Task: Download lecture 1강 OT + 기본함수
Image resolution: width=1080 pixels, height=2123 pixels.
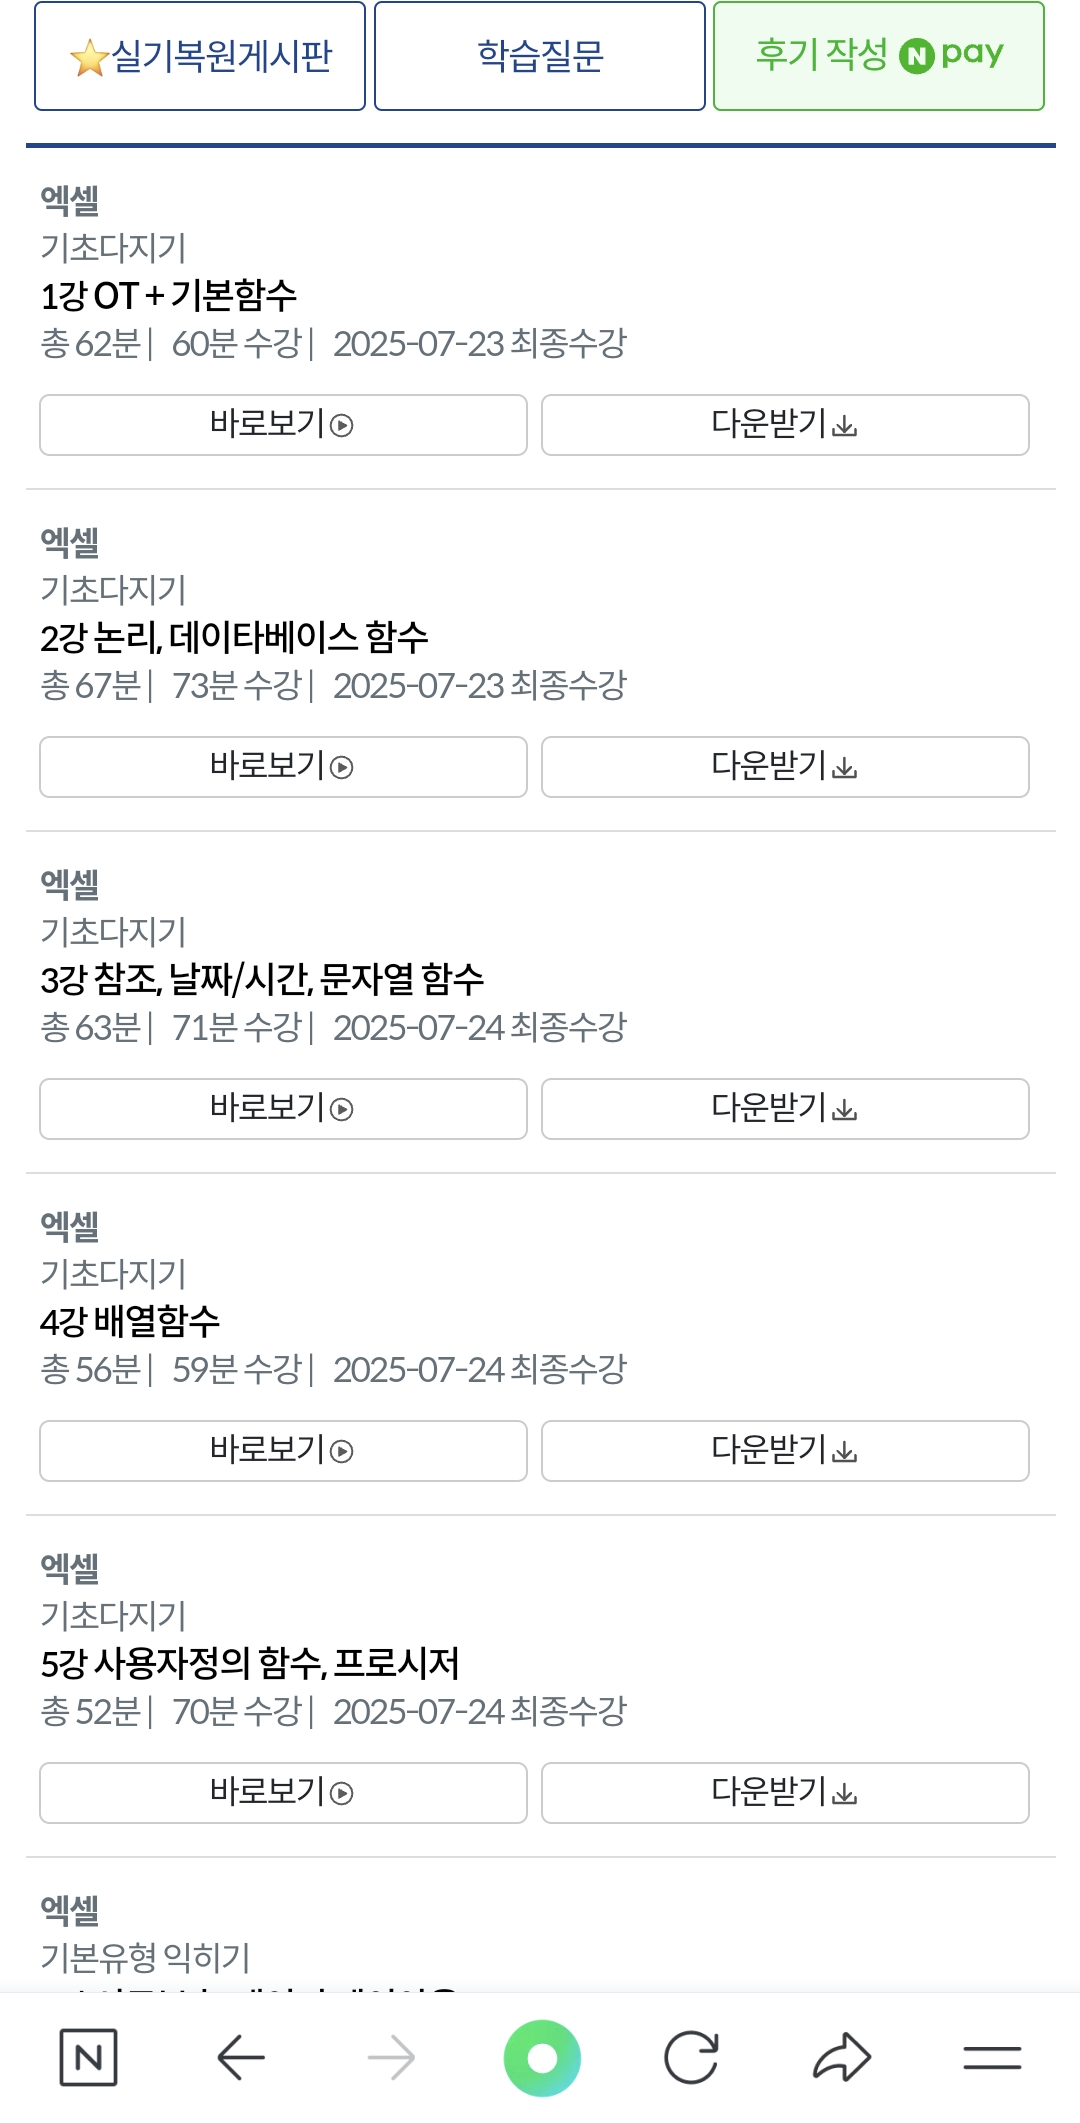Action: [785, 425]
